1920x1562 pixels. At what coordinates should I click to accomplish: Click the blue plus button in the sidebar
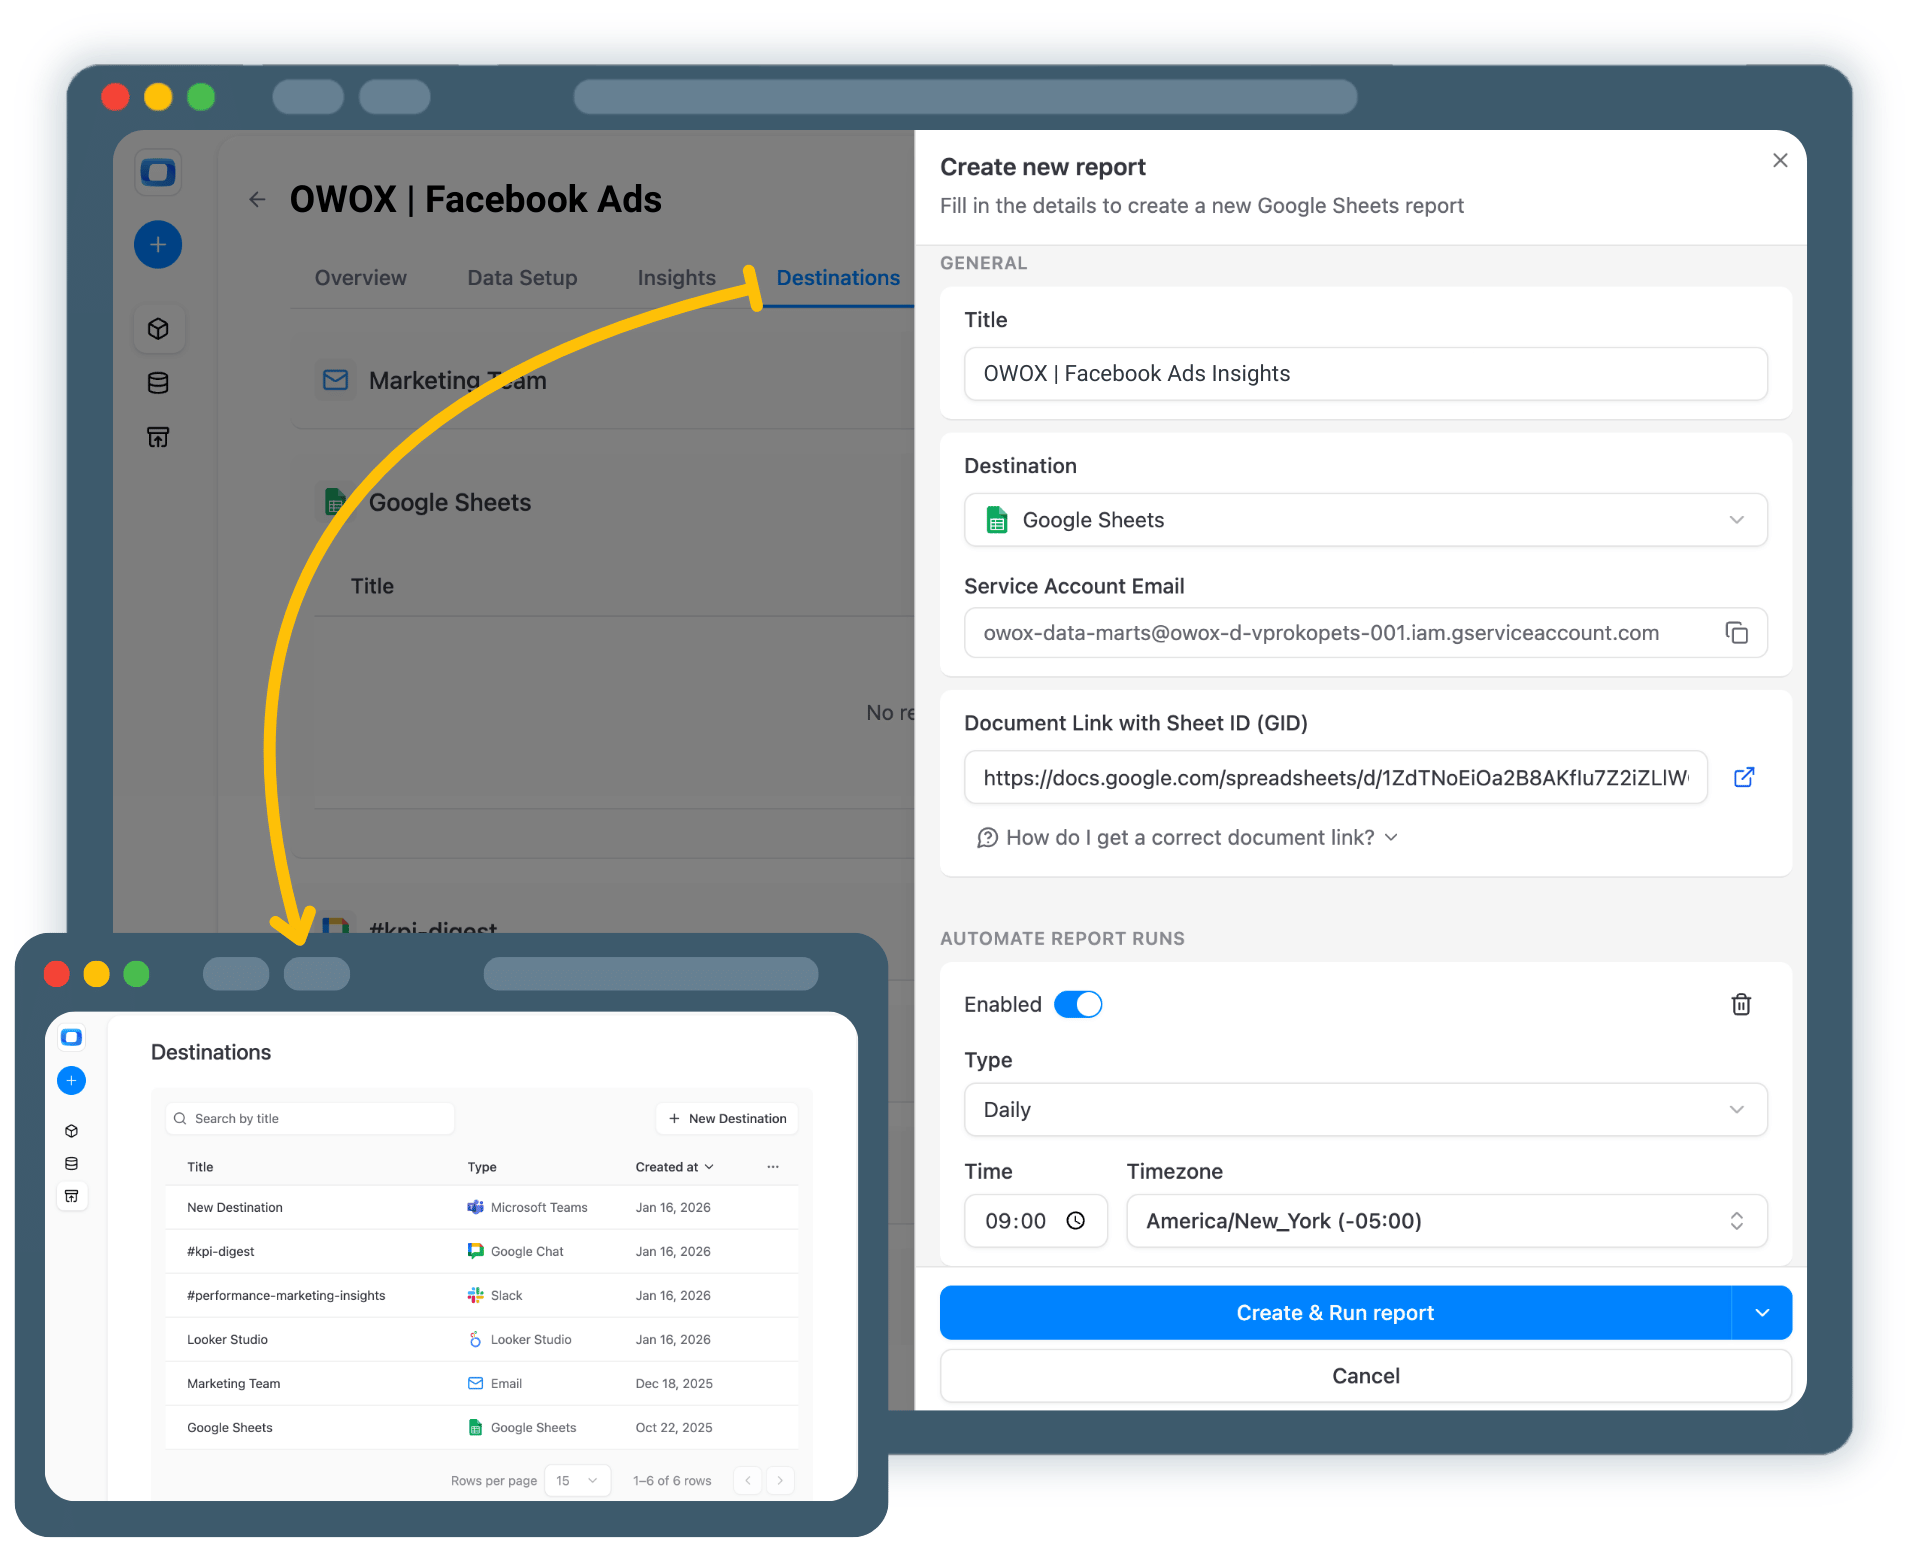coord(157,244)
